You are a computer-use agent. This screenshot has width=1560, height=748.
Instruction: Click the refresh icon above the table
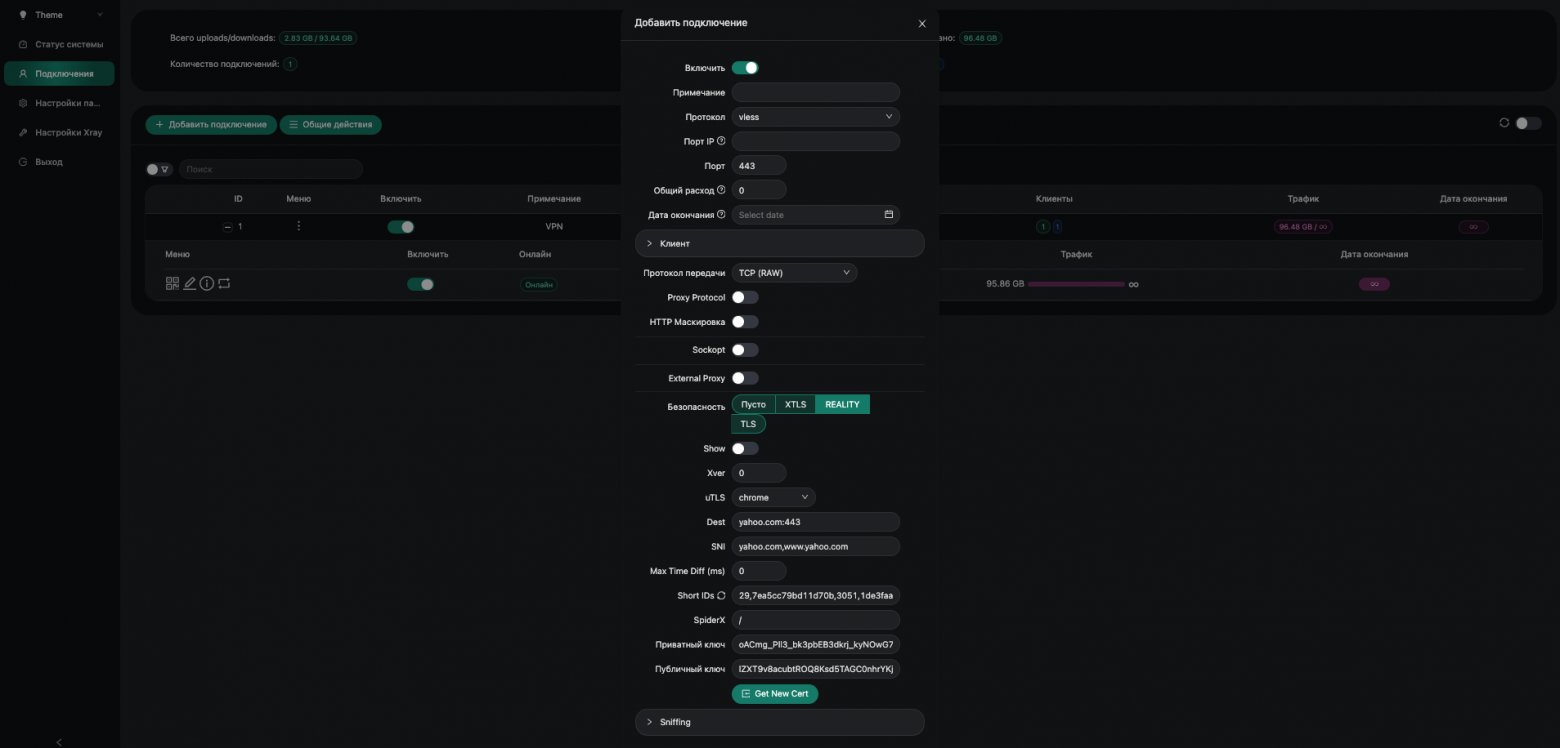coord(1504,123)
